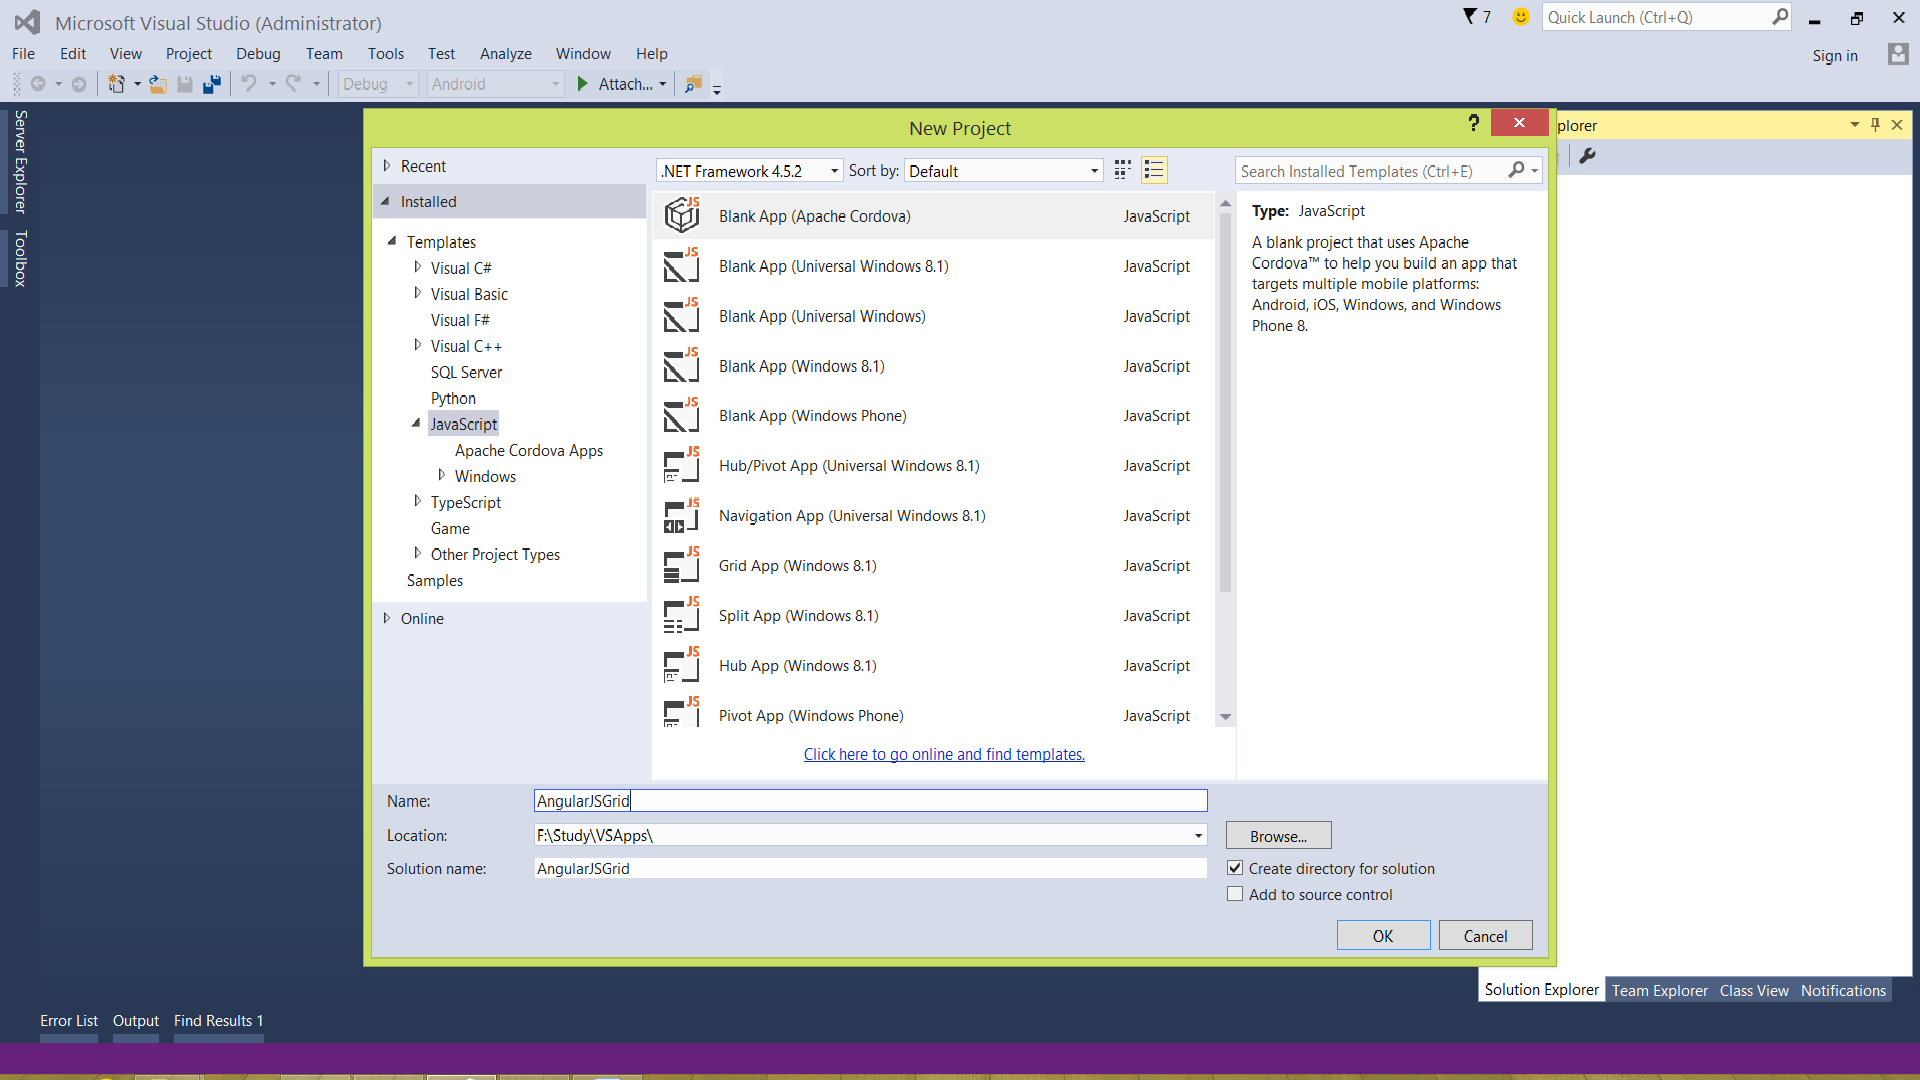This screenshot has height=1080, width=1920.
Task: Open the Analyze menu
Action: click(x=506, y=54)
